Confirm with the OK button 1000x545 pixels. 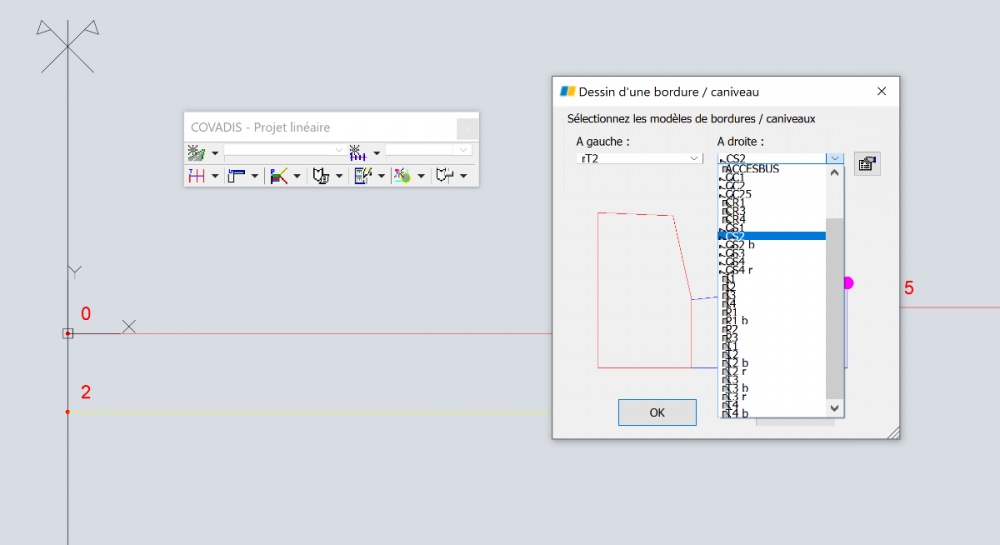tap(657, 412)
